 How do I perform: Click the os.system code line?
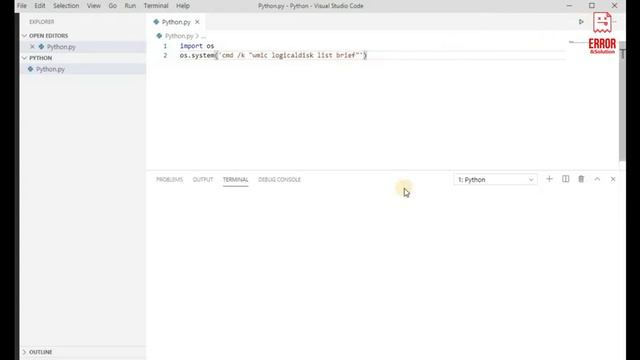click(x=273, y=55)
